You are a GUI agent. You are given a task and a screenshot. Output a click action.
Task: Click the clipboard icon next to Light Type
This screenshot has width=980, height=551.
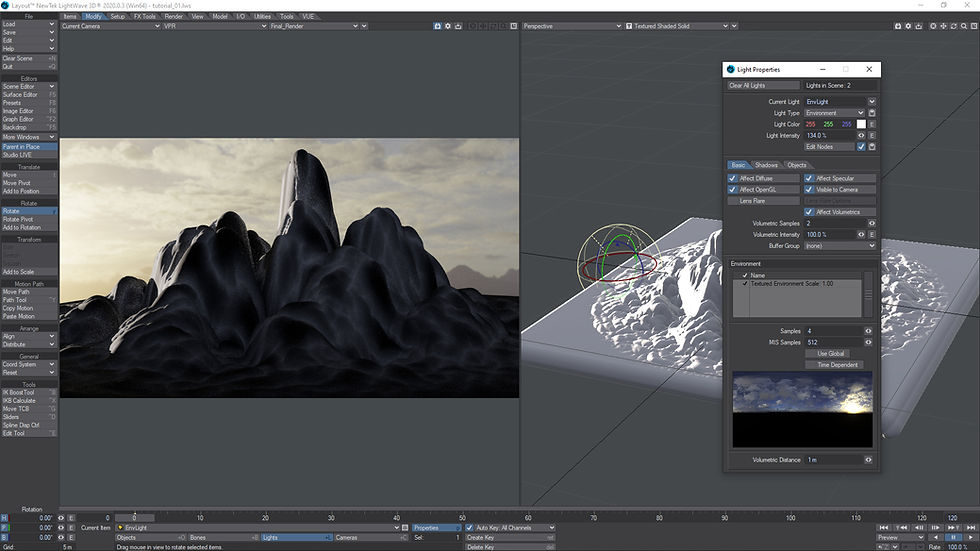point(872,113)
